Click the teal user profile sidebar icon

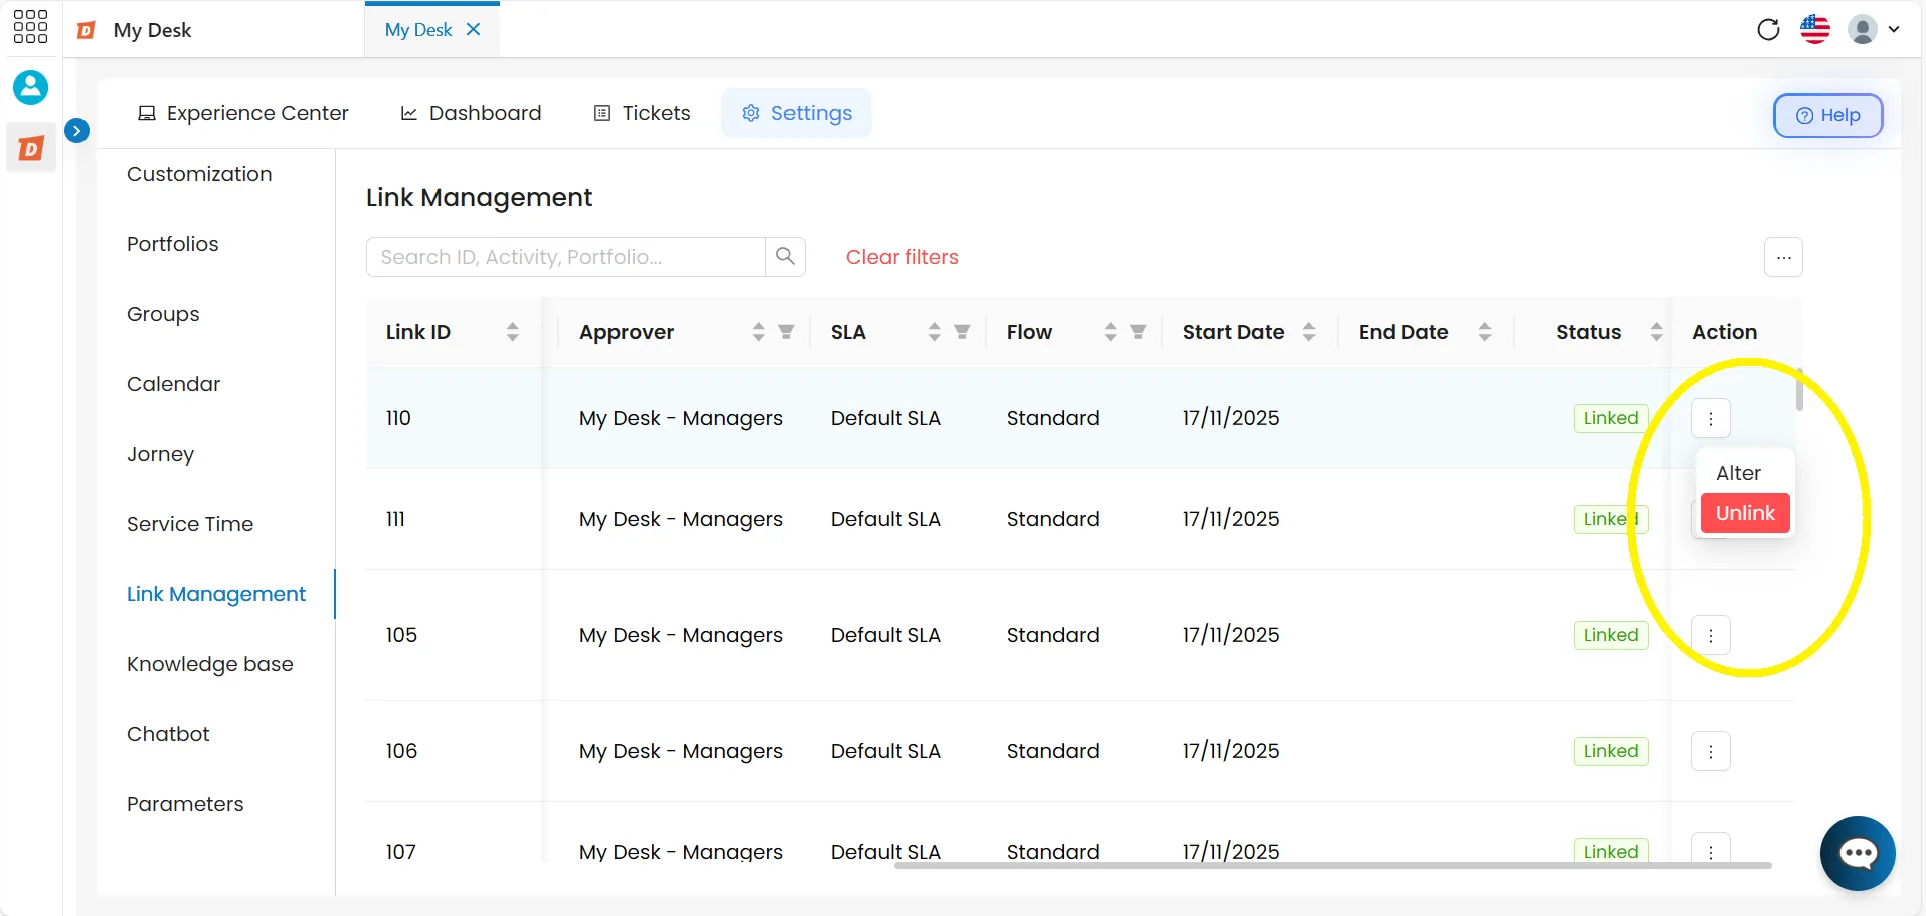(x=30, y=87)
